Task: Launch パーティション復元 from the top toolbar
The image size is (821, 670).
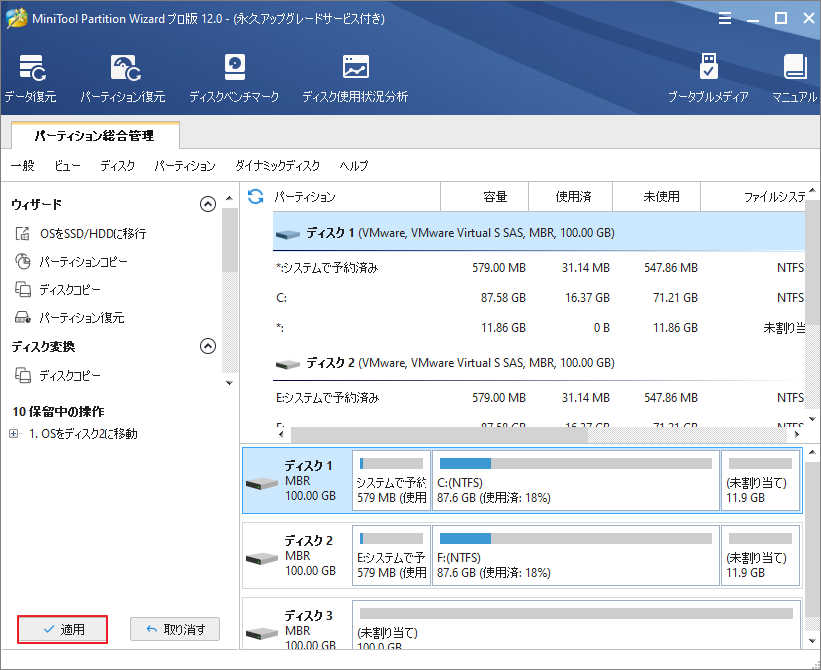Action: 123,78
